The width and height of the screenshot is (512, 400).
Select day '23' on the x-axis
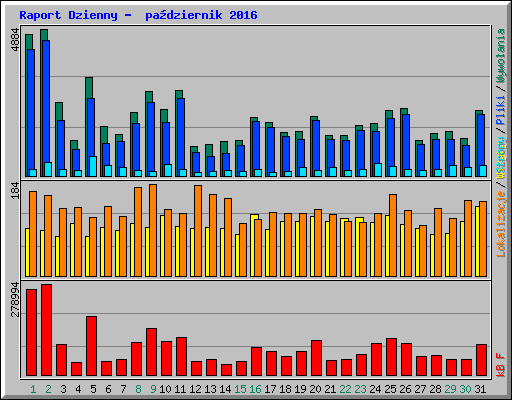pos(360,389)
